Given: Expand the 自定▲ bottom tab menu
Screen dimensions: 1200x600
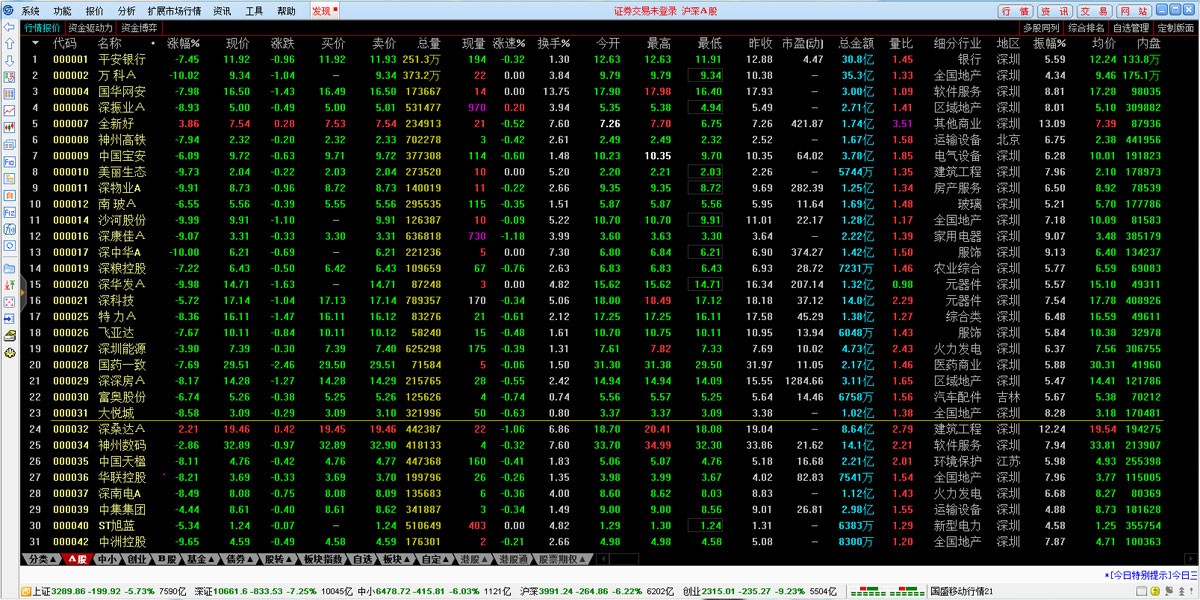Looking at the screenshot, I should pos(435,559).
